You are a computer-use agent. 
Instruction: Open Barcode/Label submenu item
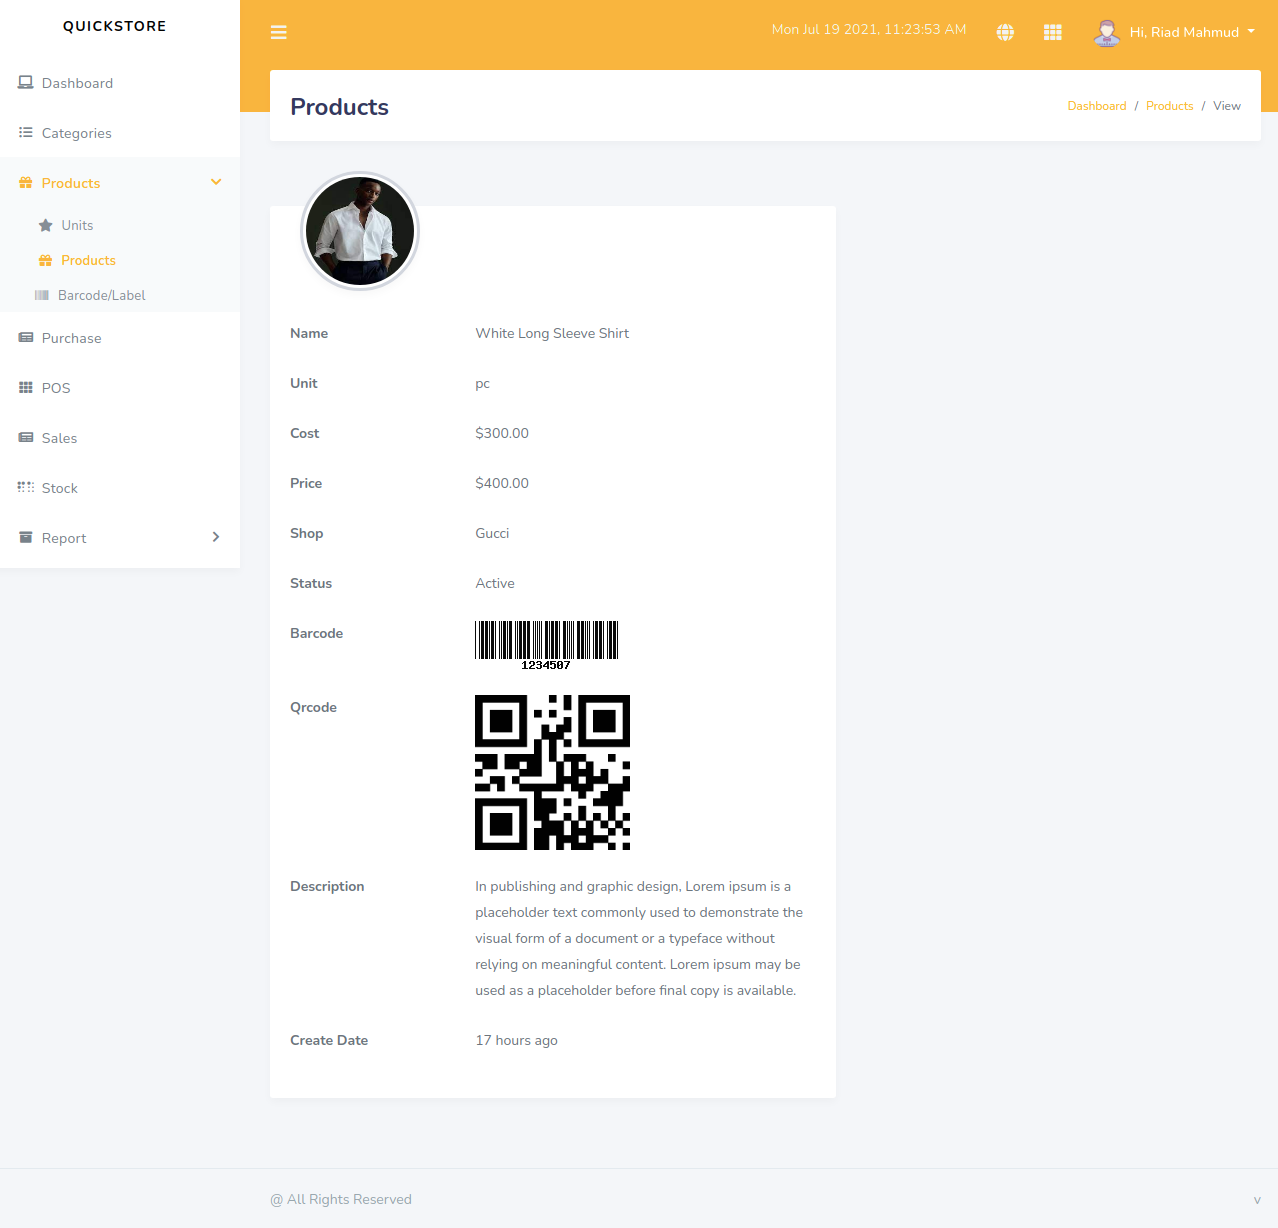tap(102, 295)
